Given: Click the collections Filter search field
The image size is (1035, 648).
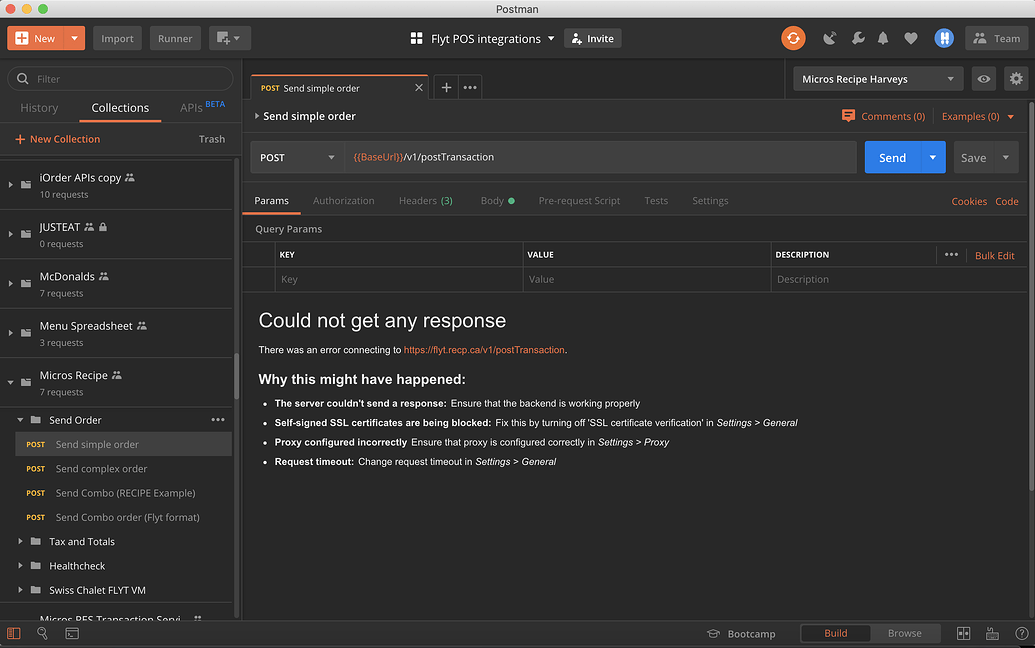Looking at the screenshot, I should (120, 78).
